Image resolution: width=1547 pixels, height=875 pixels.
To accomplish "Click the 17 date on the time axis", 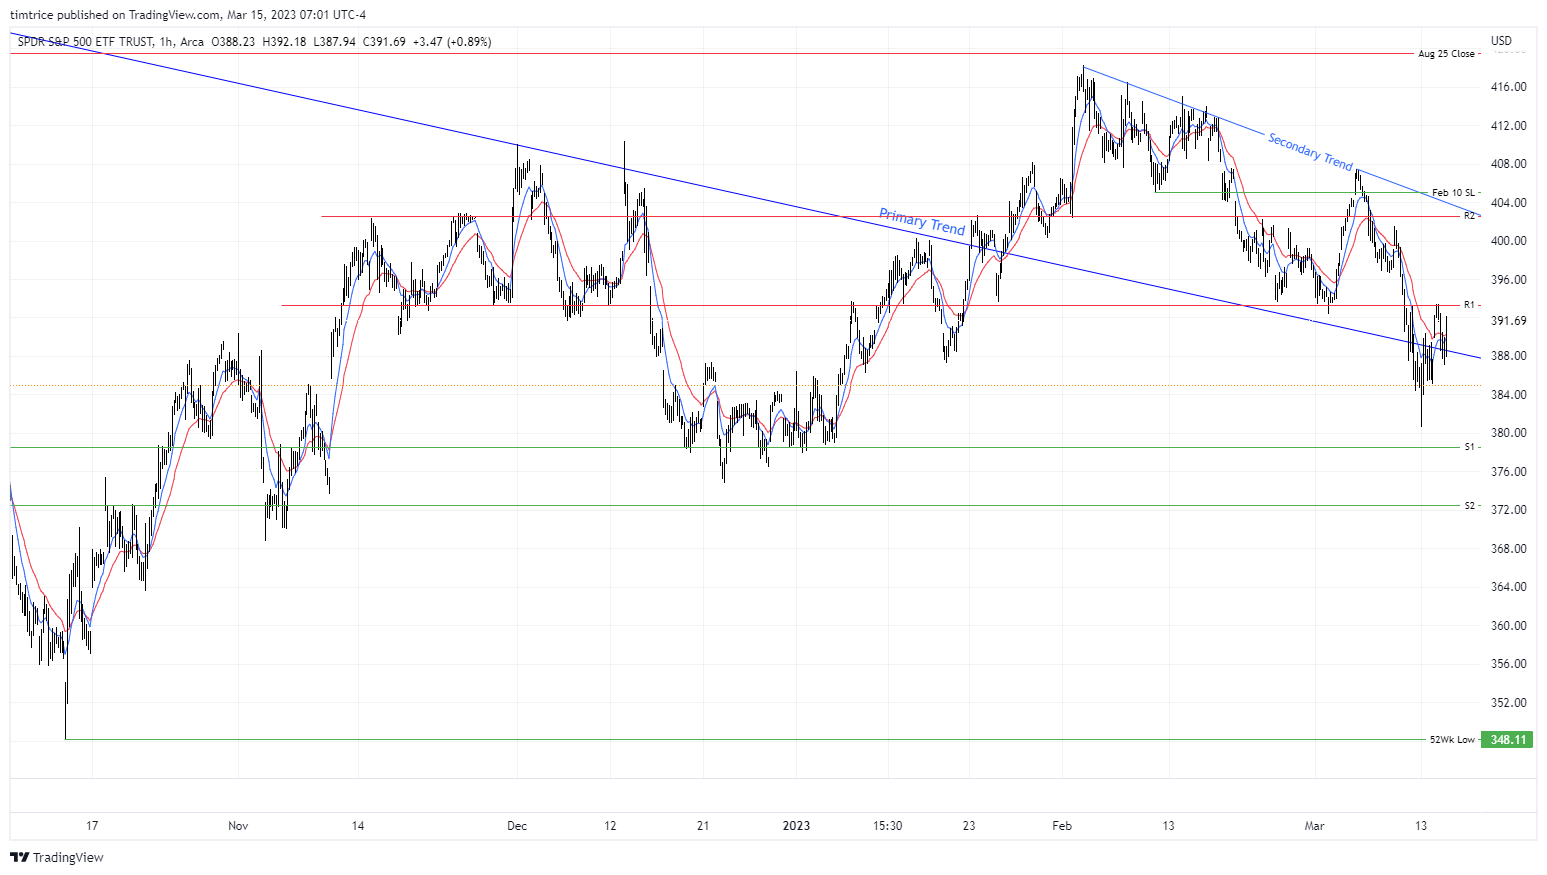I will click(92, 826).
